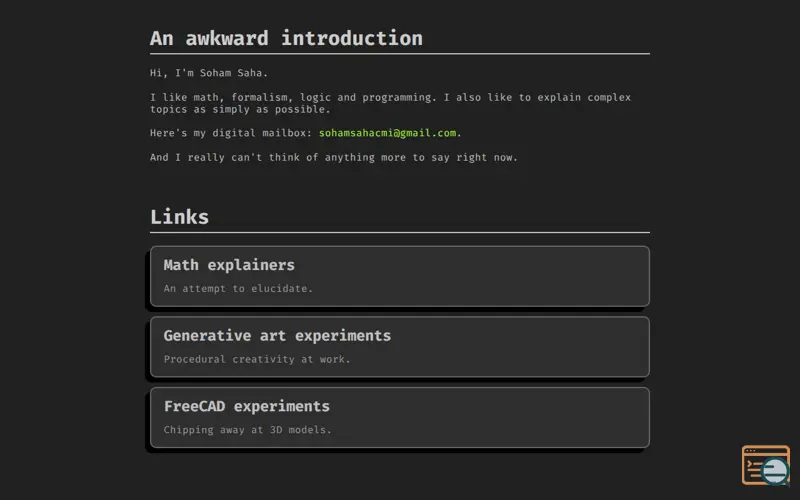Click the "Math explainers" card title
Image resolution: width=800 pixels, height=500 pixels.
229,265
